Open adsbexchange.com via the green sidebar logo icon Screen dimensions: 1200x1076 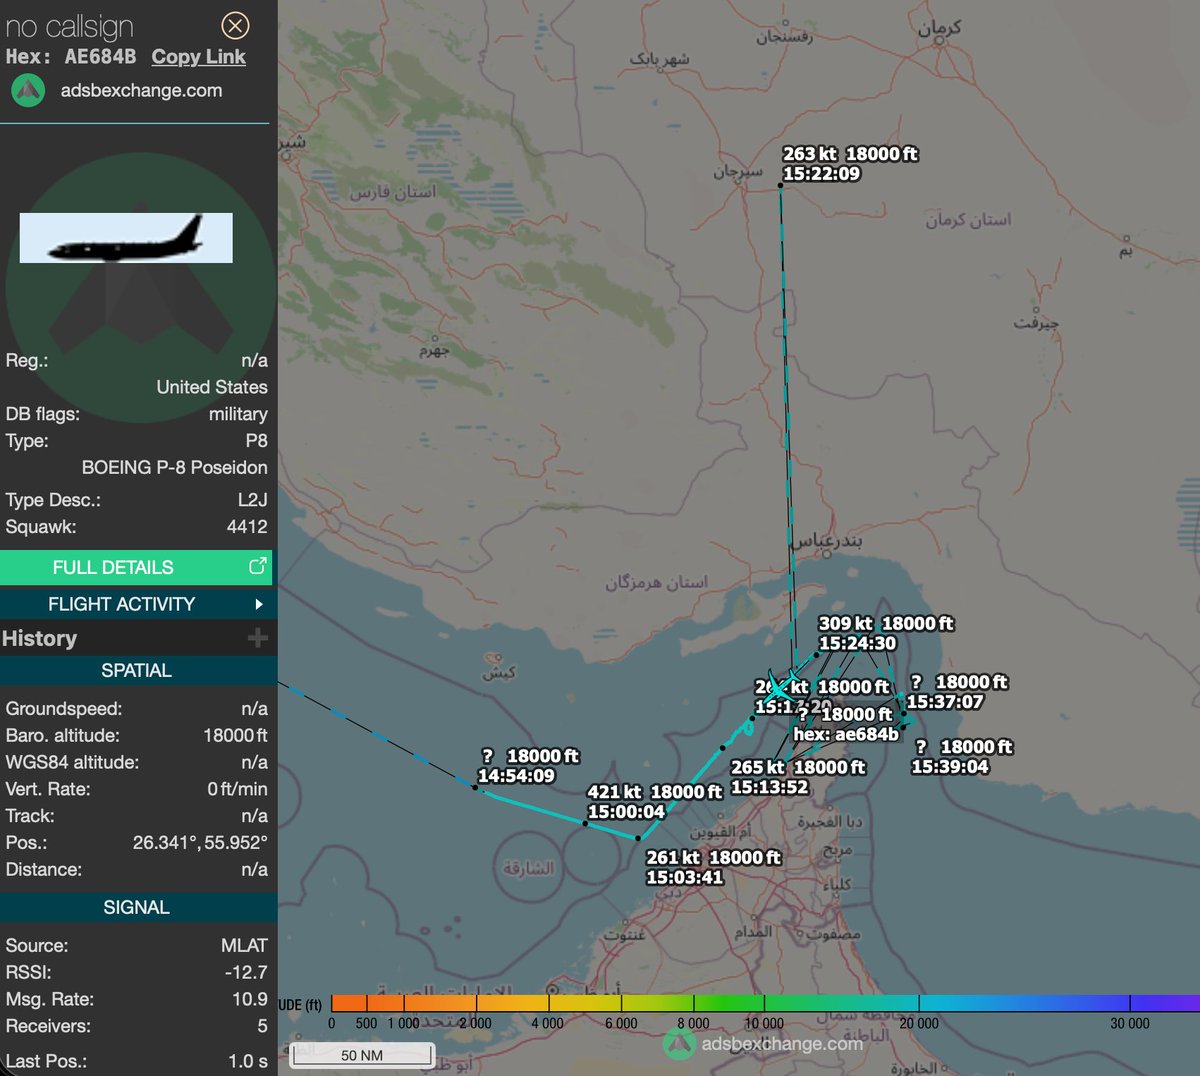point(29,90)
